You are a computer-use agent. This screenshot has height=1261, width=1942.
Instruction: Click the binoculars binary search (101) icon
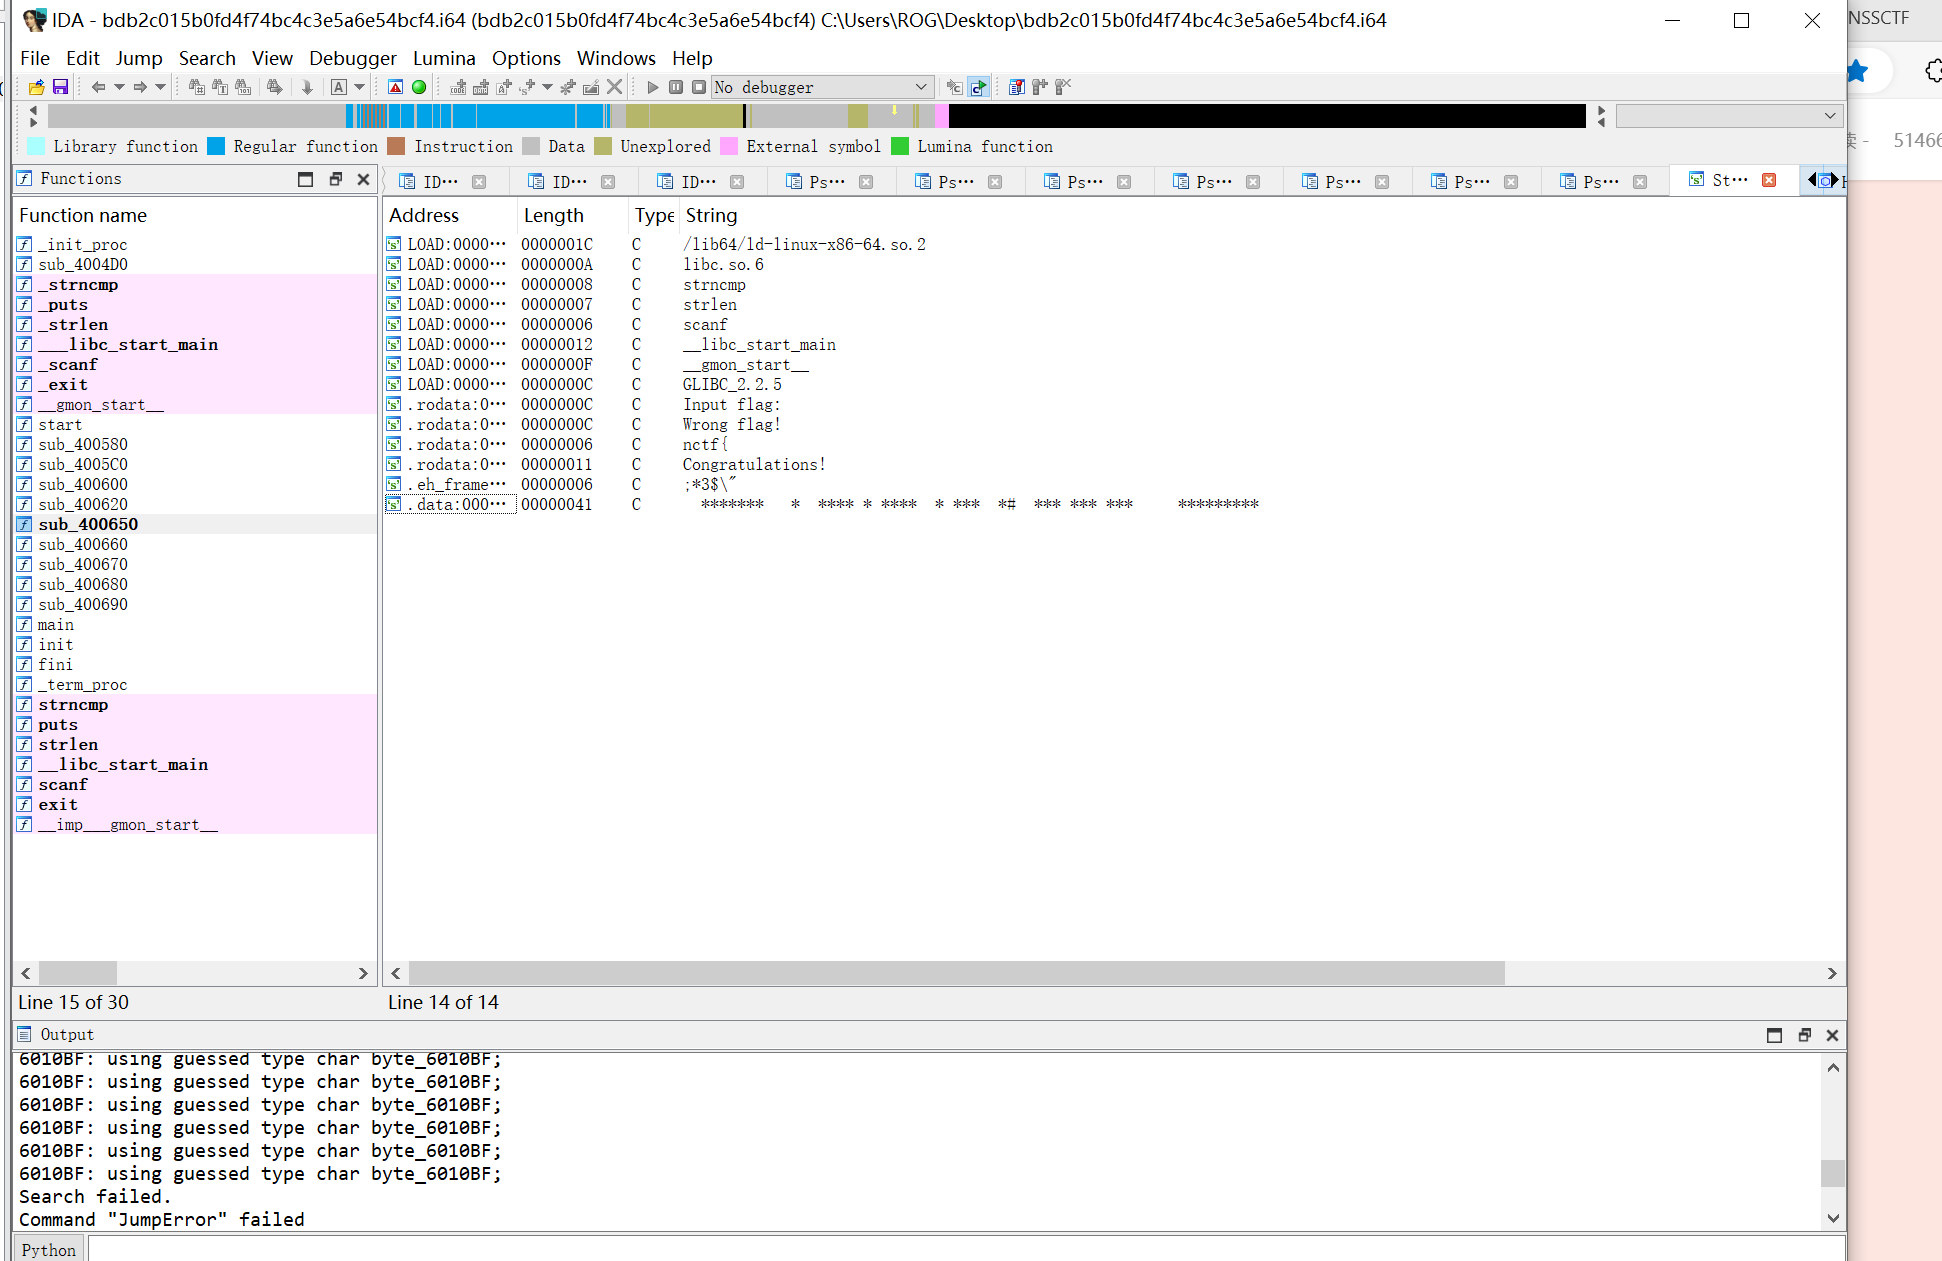point(243,87)
